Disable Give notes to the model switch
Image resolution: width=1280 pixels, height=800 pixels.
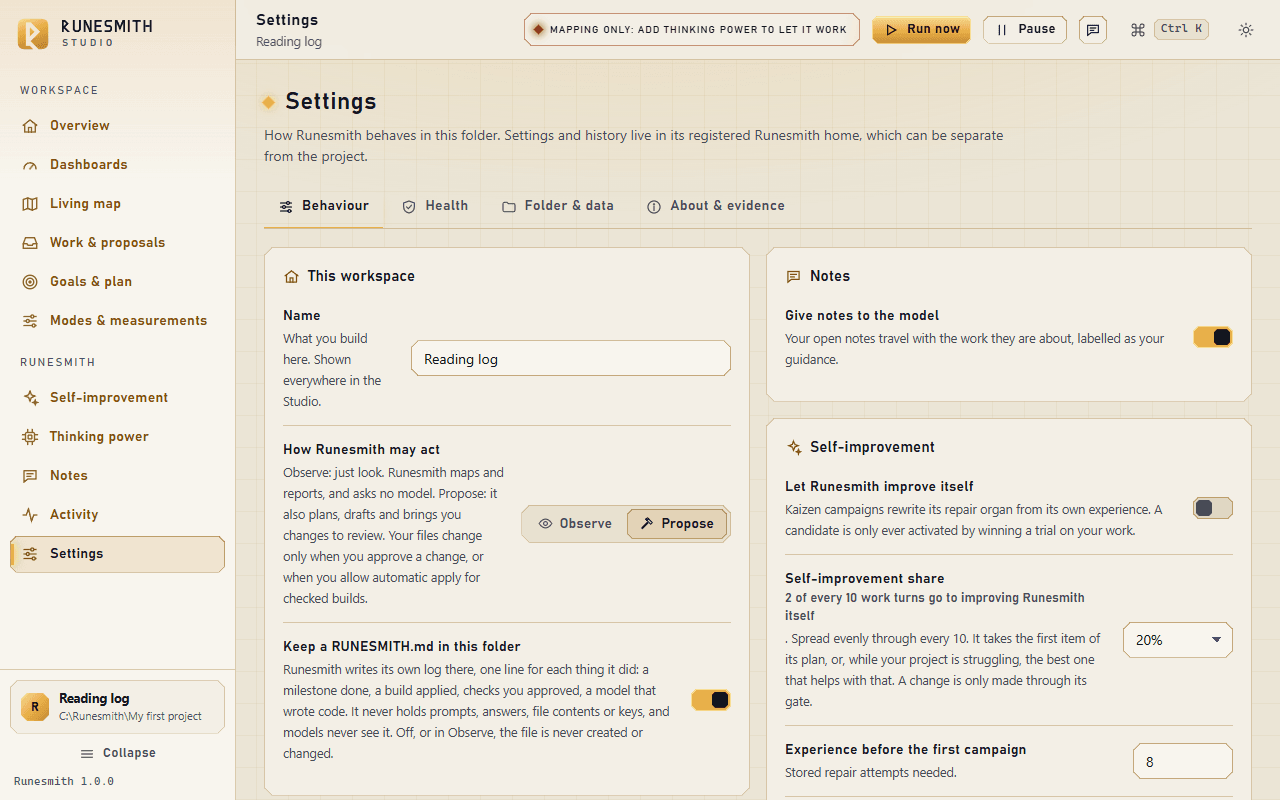(x=1213, y=337)
